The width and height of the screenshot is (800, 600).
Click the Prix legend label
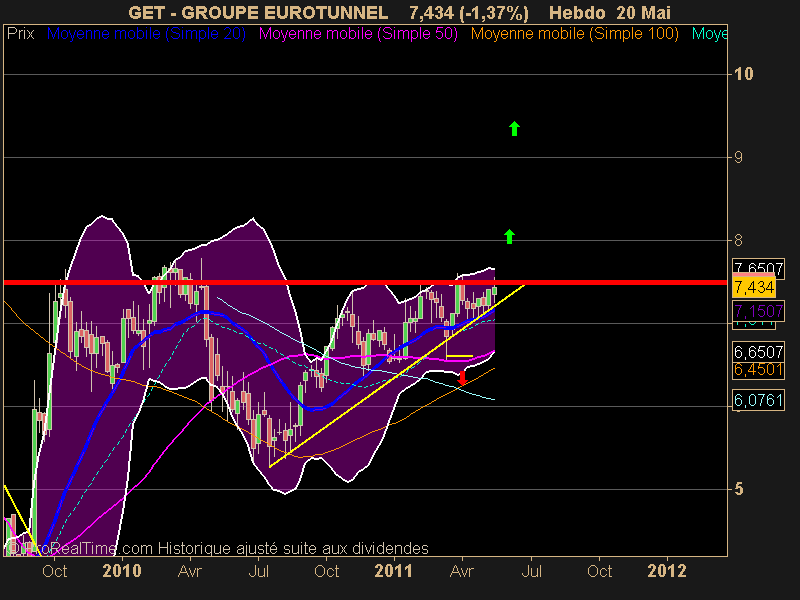tap(20, 34)
